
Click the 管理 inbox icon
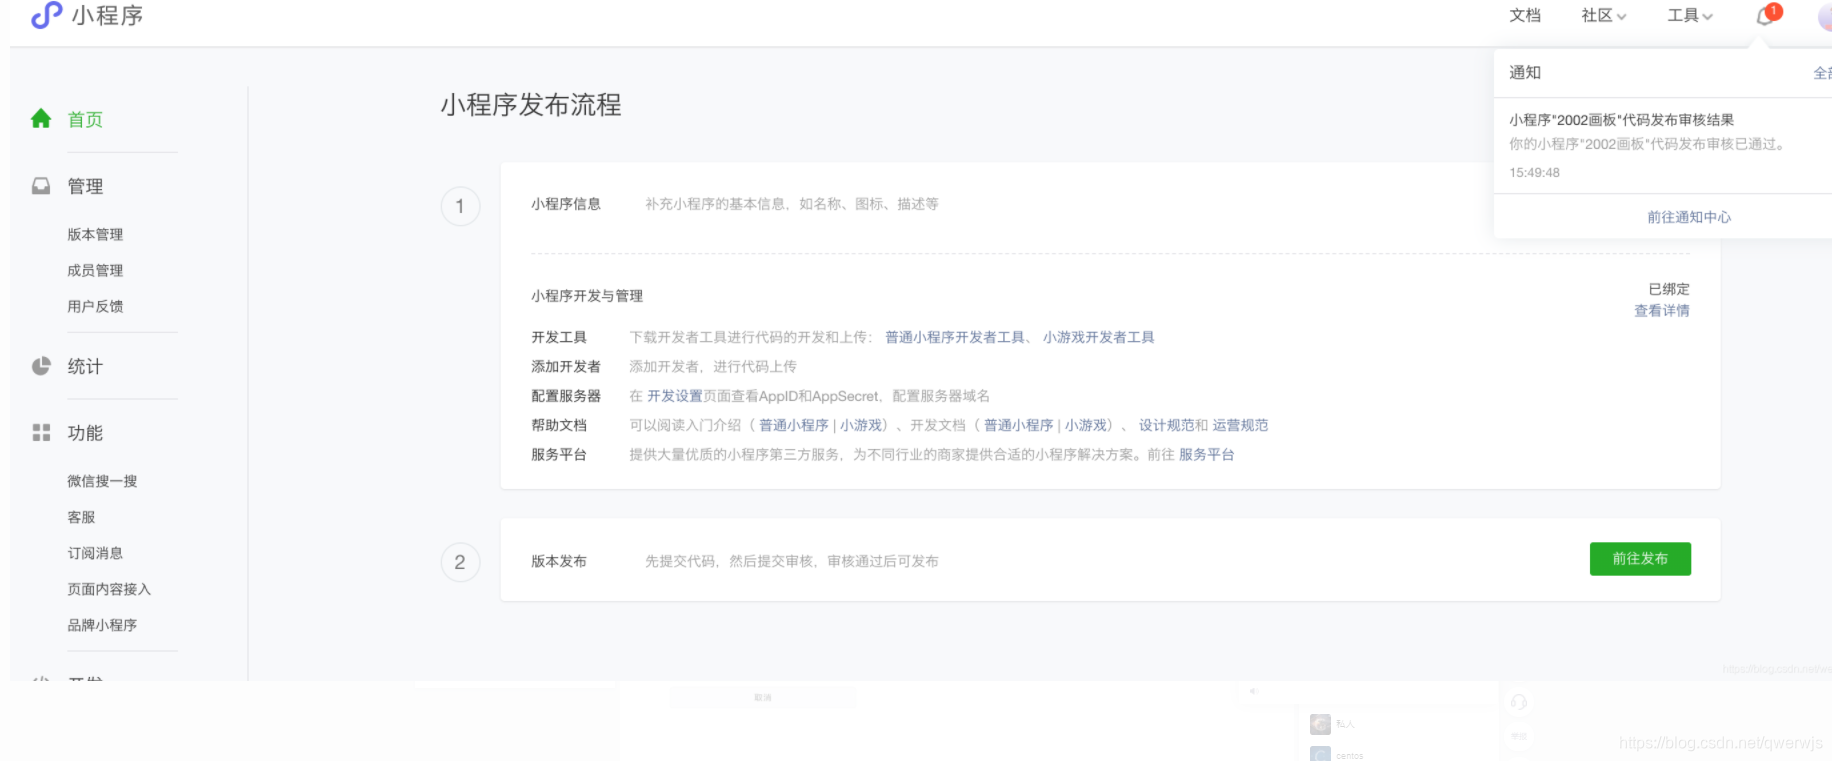coord(41,186)
